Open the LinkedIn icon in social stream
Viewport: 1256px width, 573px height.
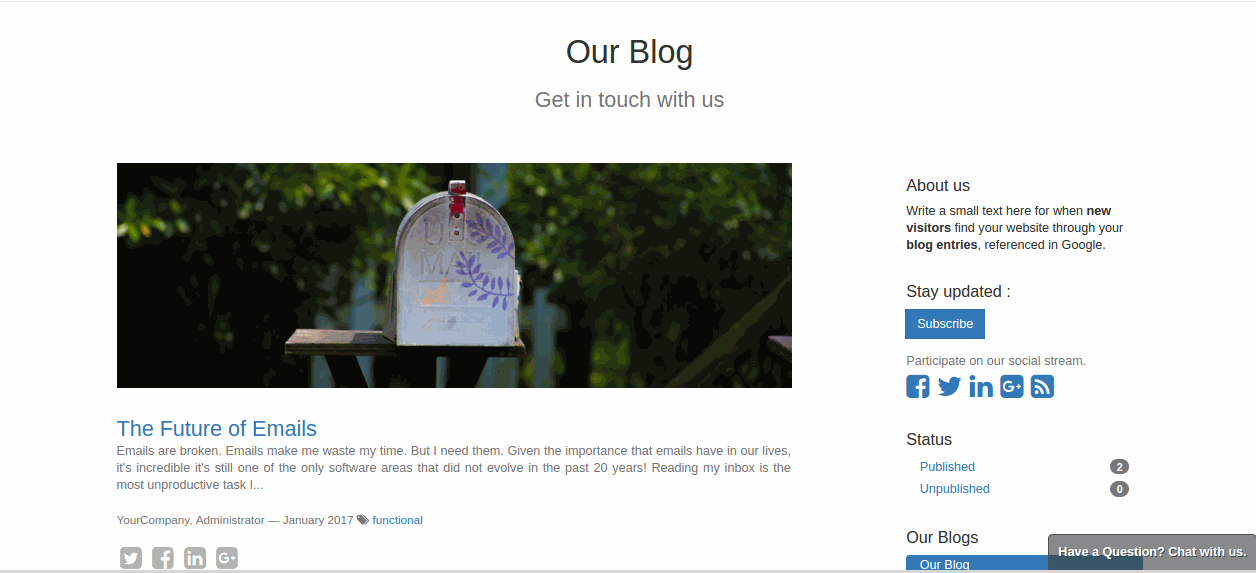pyautogui.click(x=981, y=387)
